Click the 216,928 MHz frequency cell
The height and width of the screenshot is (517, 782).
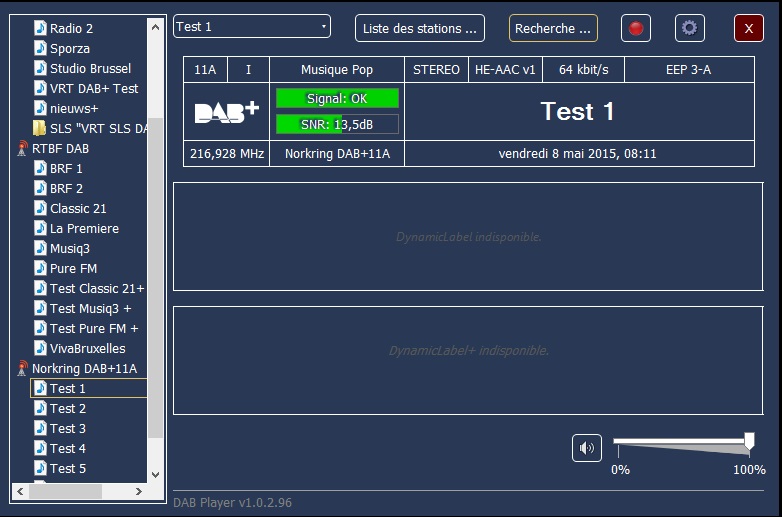point(226,153)
